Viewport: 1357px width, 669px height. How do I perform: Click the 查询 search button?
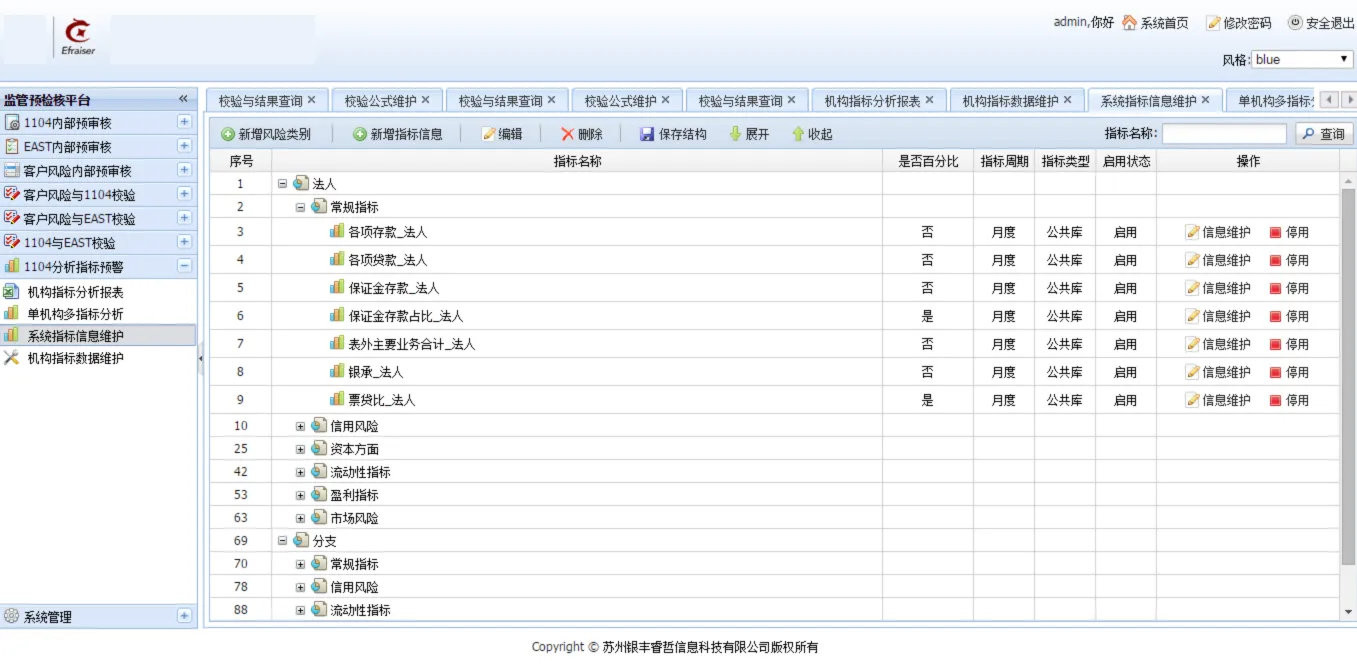click(1323, 134)
